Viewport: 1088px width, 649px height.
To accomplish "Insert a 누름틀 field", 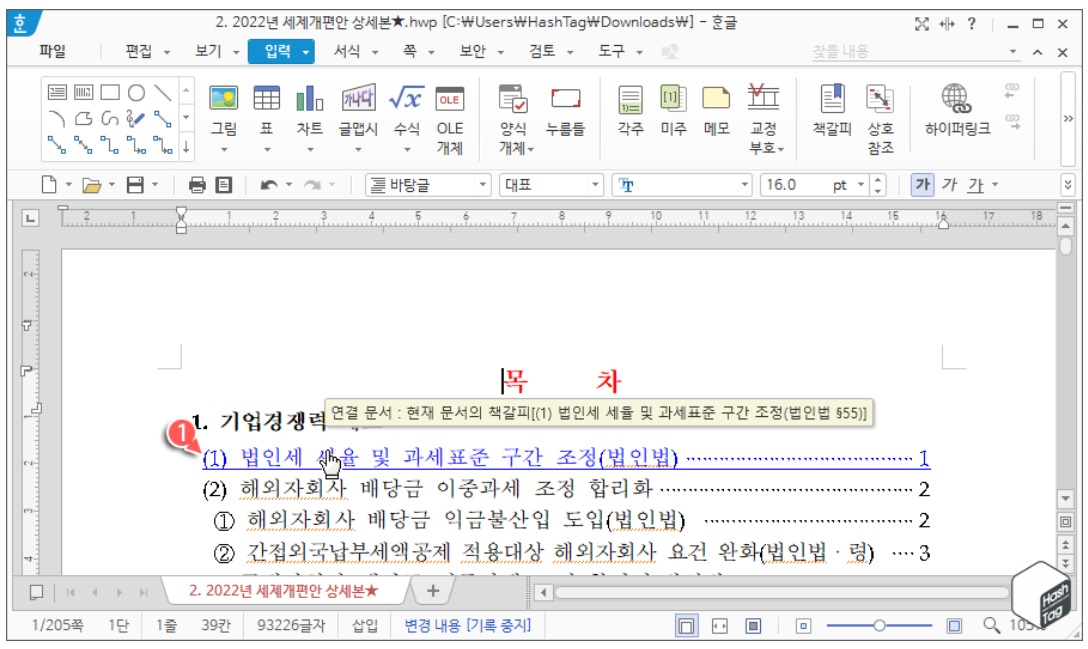I will coord(565,110).
